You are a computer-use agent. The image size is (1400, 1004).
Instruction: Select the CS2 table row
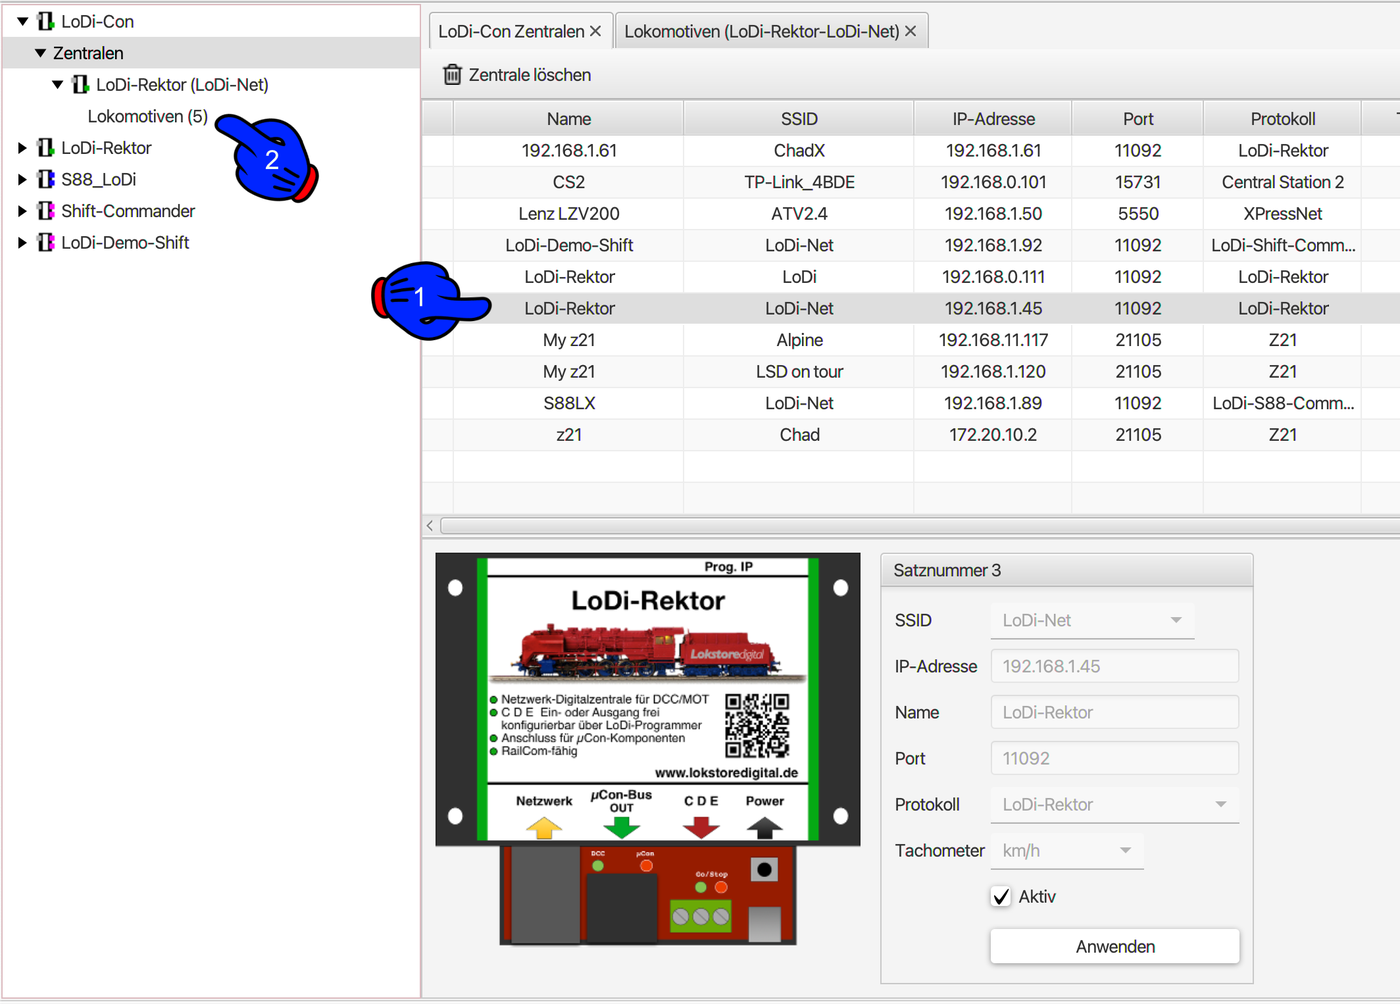click(911, 182)
